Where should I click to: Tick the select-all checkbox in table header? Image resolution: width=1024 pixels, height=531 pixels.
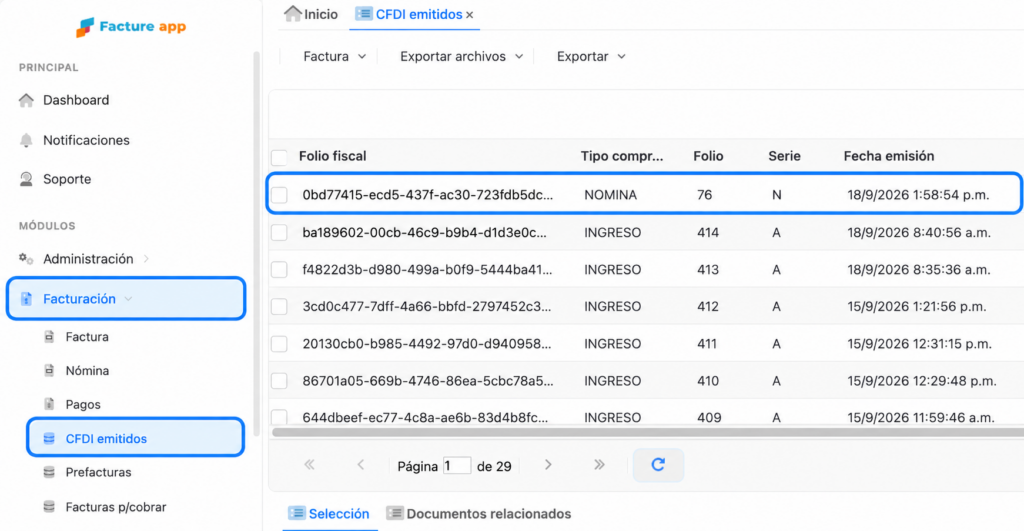280,157
